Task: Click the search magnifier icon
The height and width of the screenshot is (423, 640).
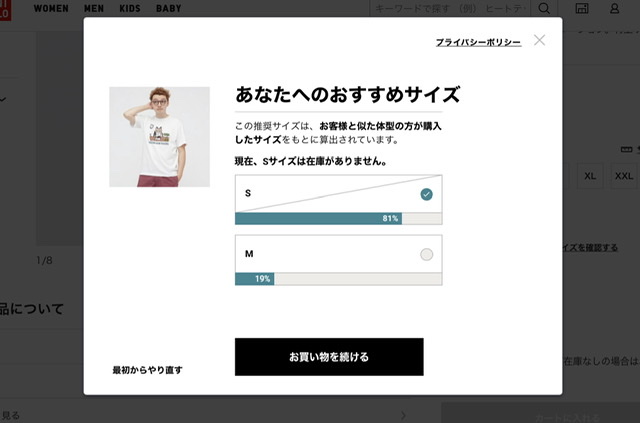Action: pyautogui.click(x=544, y=8)
